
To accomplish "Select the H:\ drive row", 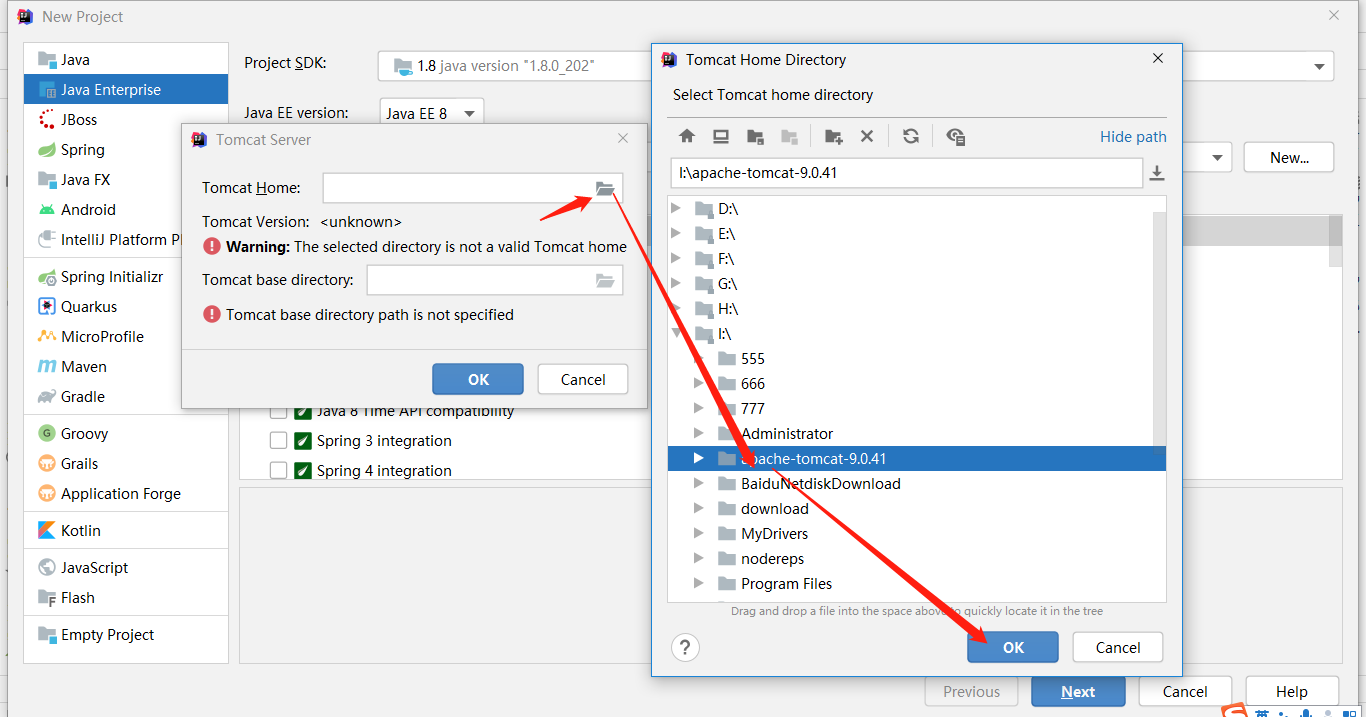I will click(917, 309).
